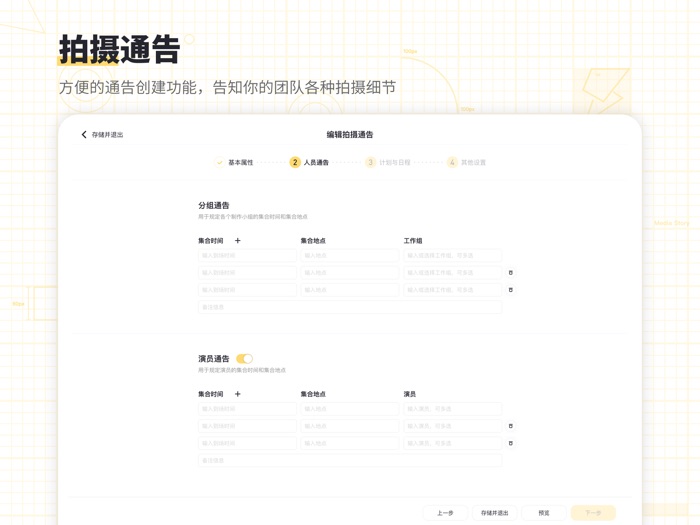Focus first-row 集合时间 field in 分组通告
This screenshot has width=700, height=525.
pyautogui.click(x=247, y=256)
